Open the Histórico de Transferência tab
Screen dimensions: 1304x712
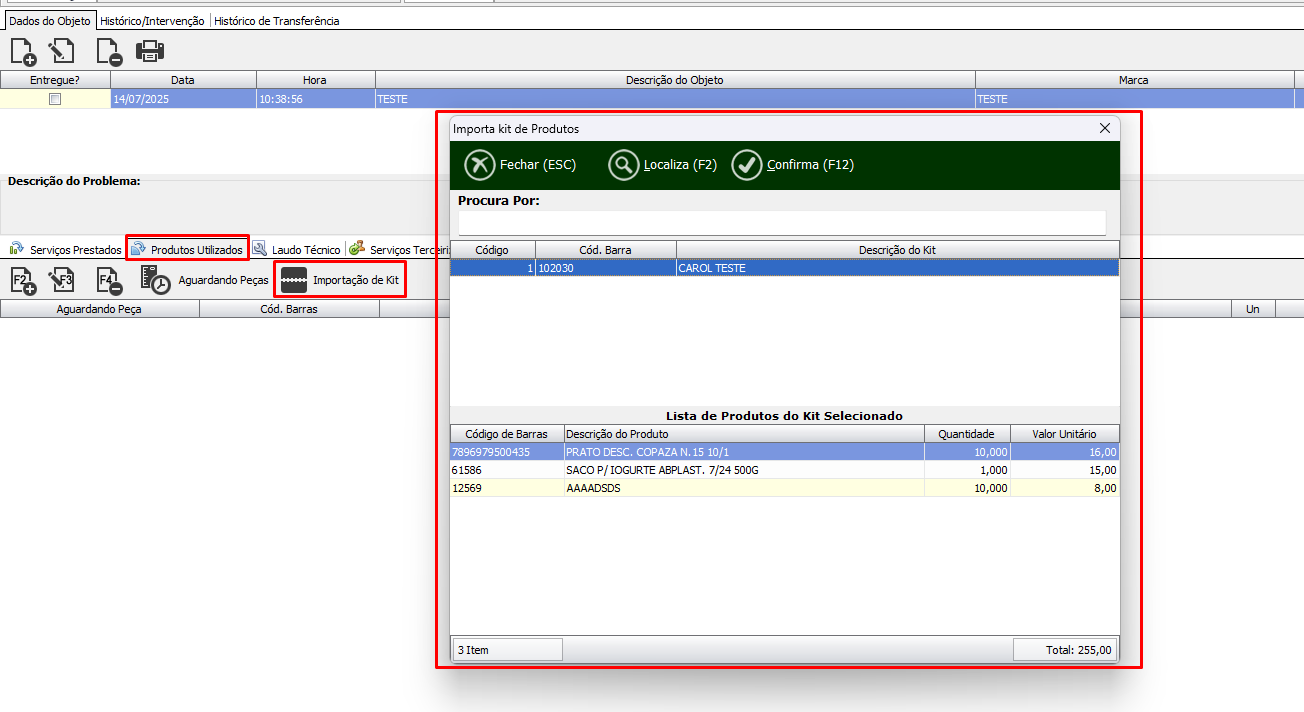[x=277, y=21]
